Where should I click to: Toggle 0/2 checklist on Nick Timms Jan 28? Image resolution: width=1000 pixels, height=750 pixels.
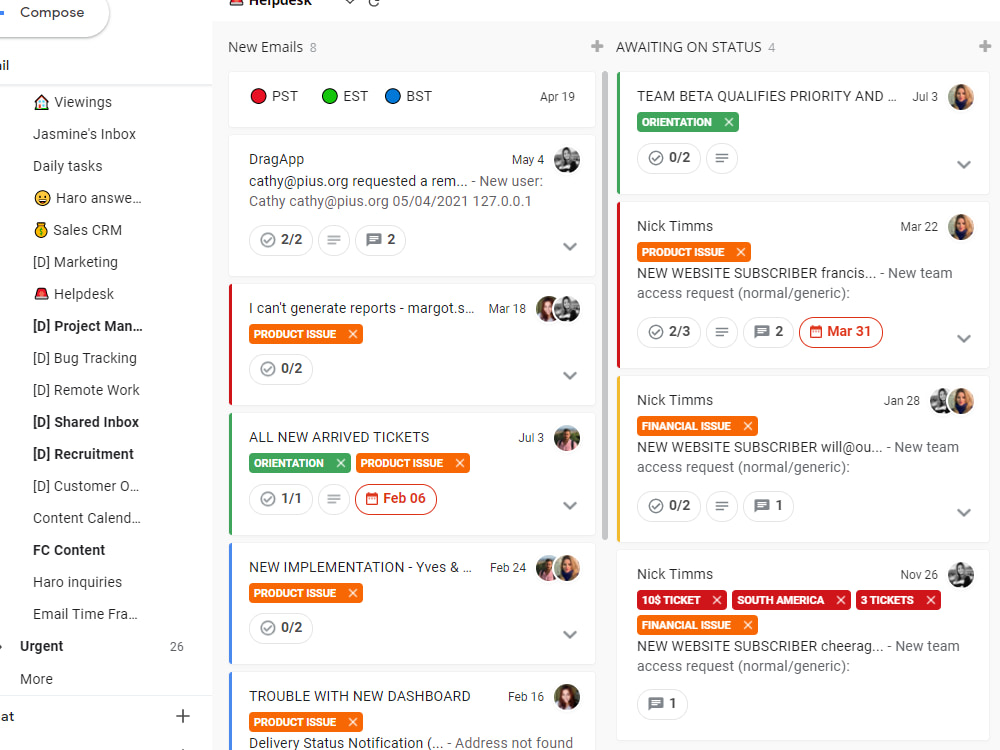point(668,506)
